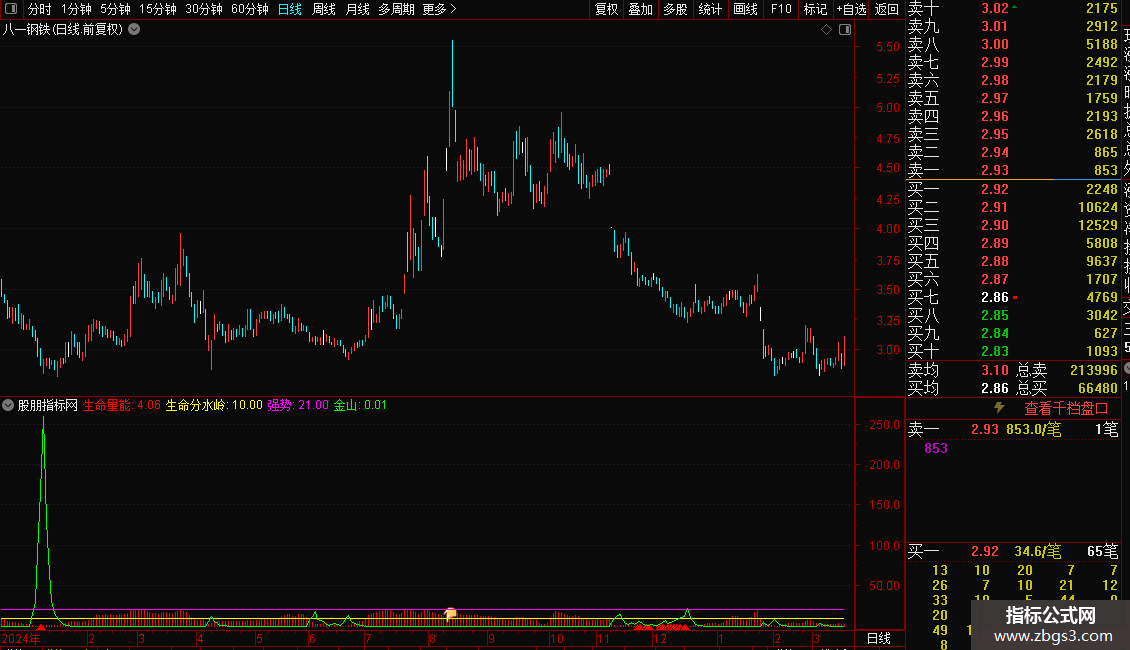Click the 65笔 order count
The image size is (1130, 650).
point(1103,551)
